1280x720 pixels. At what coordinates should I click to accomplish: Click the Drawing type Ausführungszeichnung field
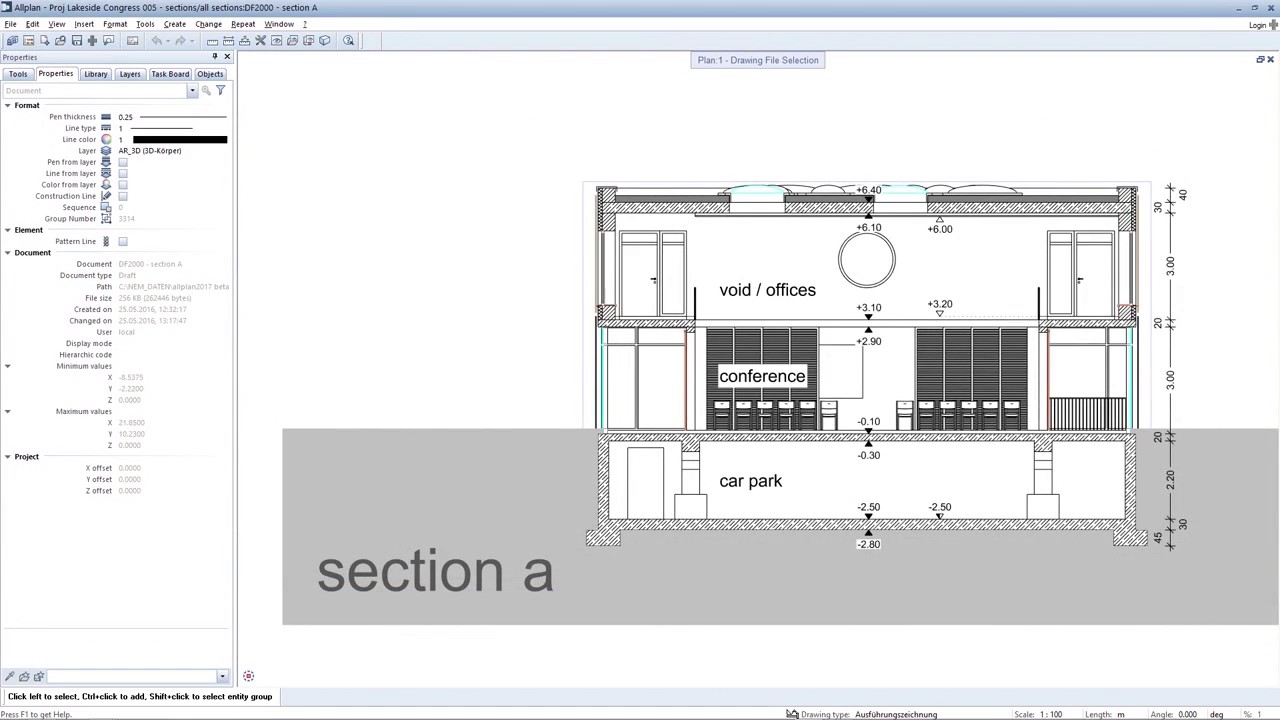point(896,715)
